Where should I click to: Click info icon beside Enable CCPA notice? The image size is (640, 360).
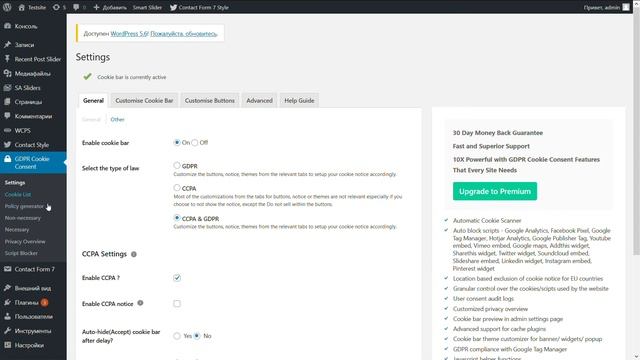point(140,303)
